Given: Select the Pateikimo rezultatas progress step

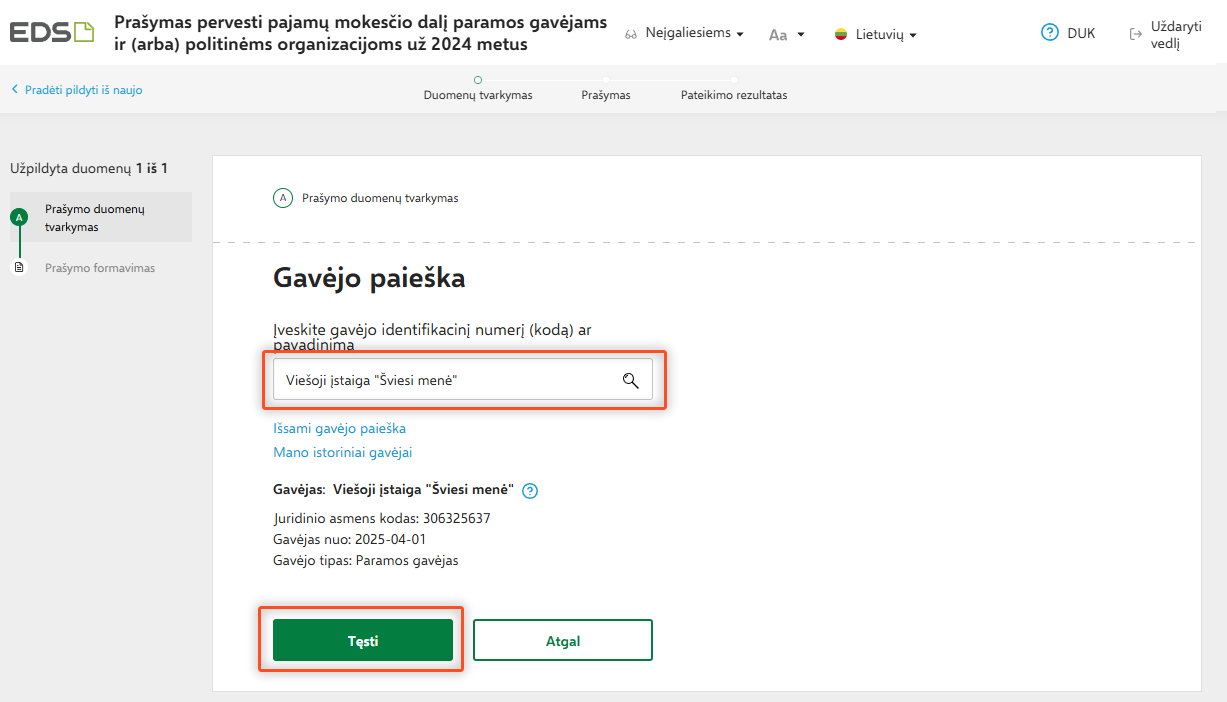Looking at the screenshot, I should [734, 95].
